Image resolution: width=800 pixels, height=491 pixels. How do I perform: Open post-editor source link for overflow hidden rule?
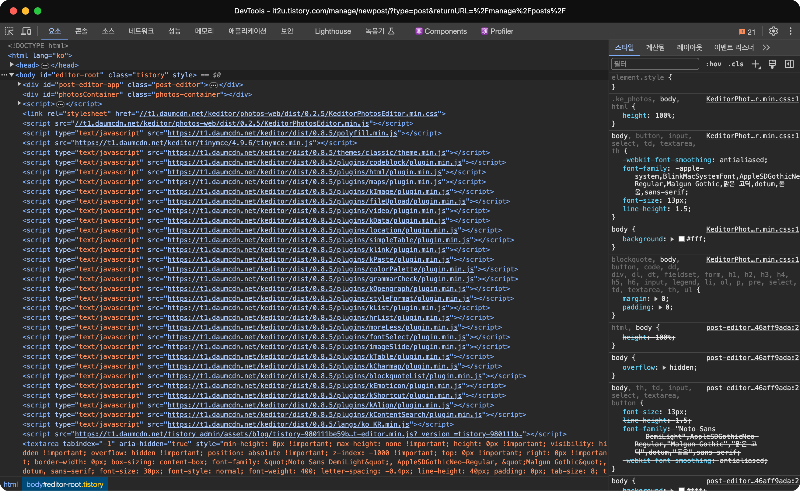pos(752,358)
